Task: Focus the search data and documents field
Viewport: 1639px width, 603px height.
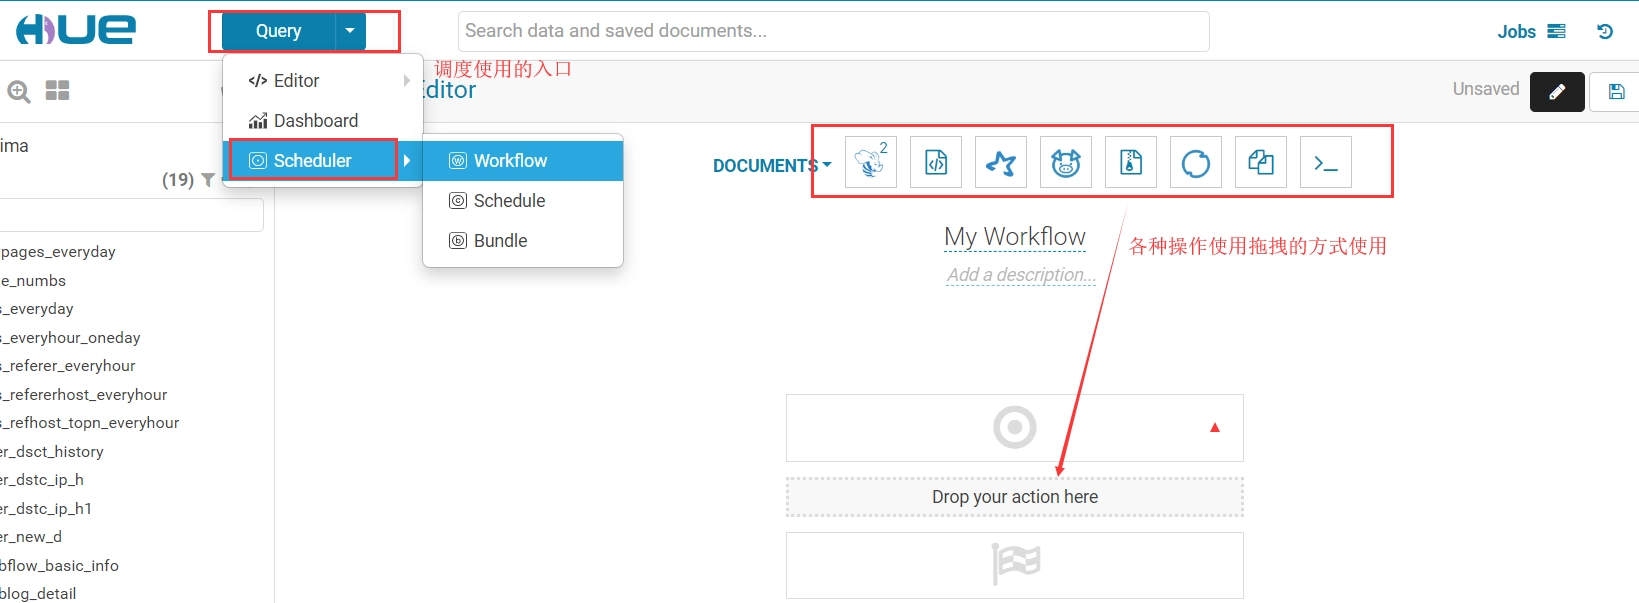Action: point(834,31)
